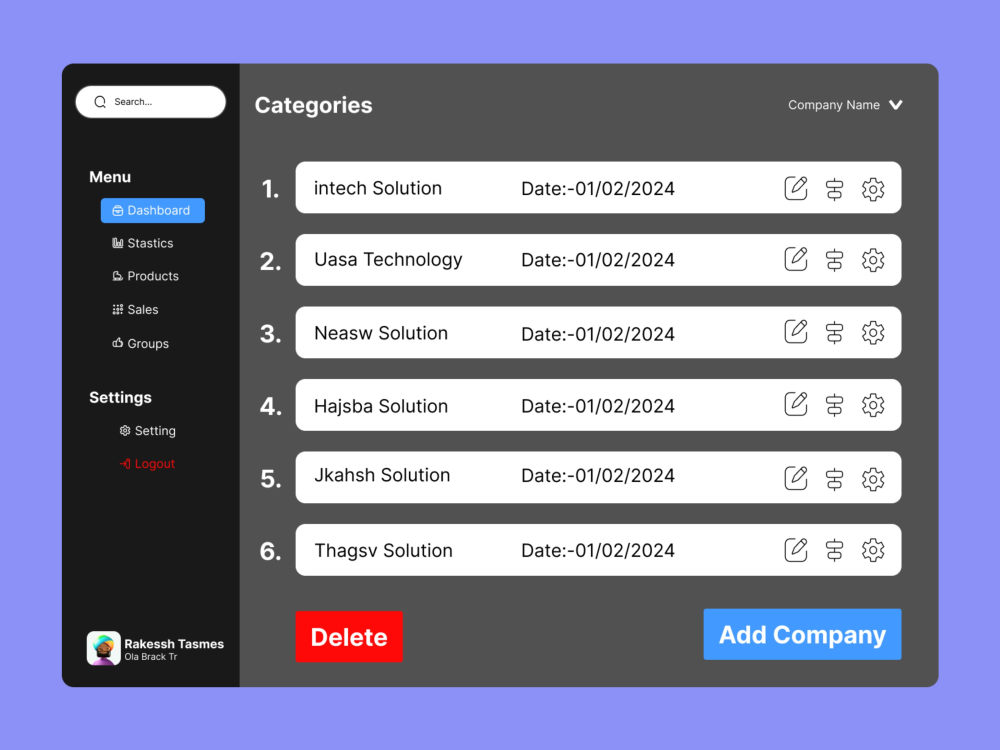Select the intech Solution company name
Viewport: 1000px width, 750px height.
[378, 188]
